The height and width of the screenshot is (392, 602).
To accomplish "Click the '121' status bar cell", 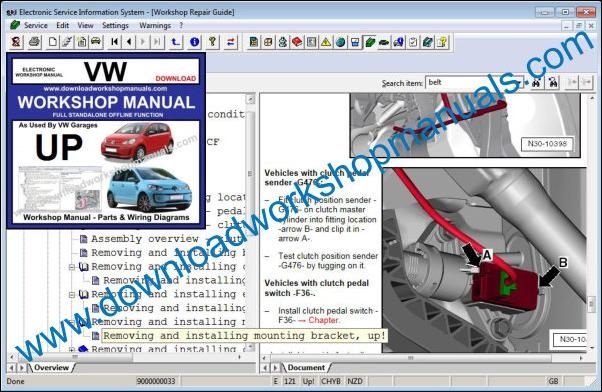I will point(289,381).
